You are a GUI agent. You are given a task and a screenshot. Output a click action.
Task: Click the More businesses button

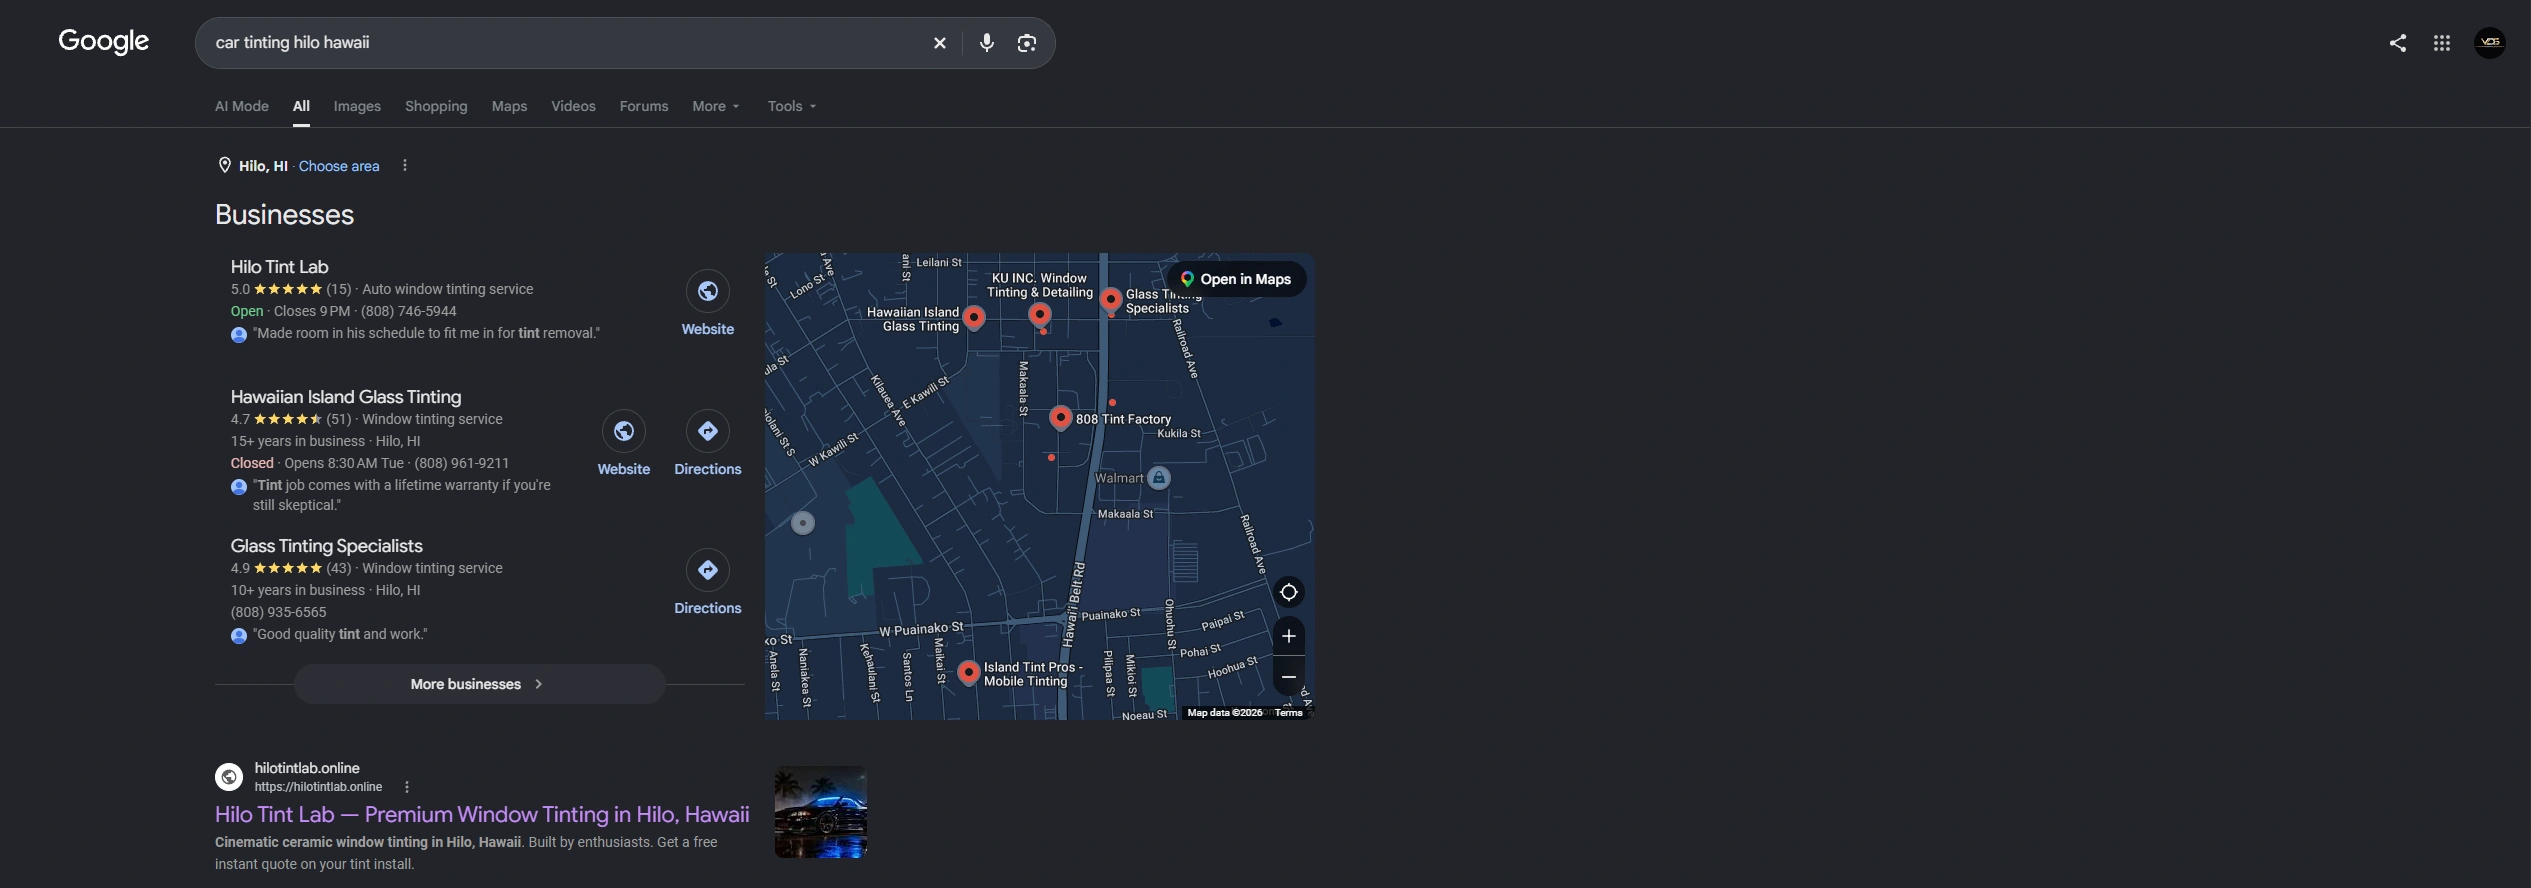[x=479, y=684]
